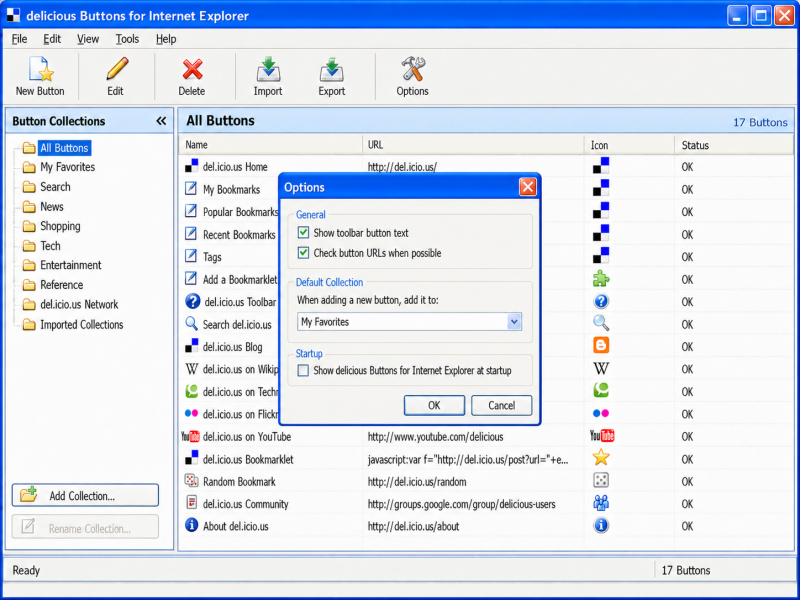Select the Tech collection folder

pos(50,246)
